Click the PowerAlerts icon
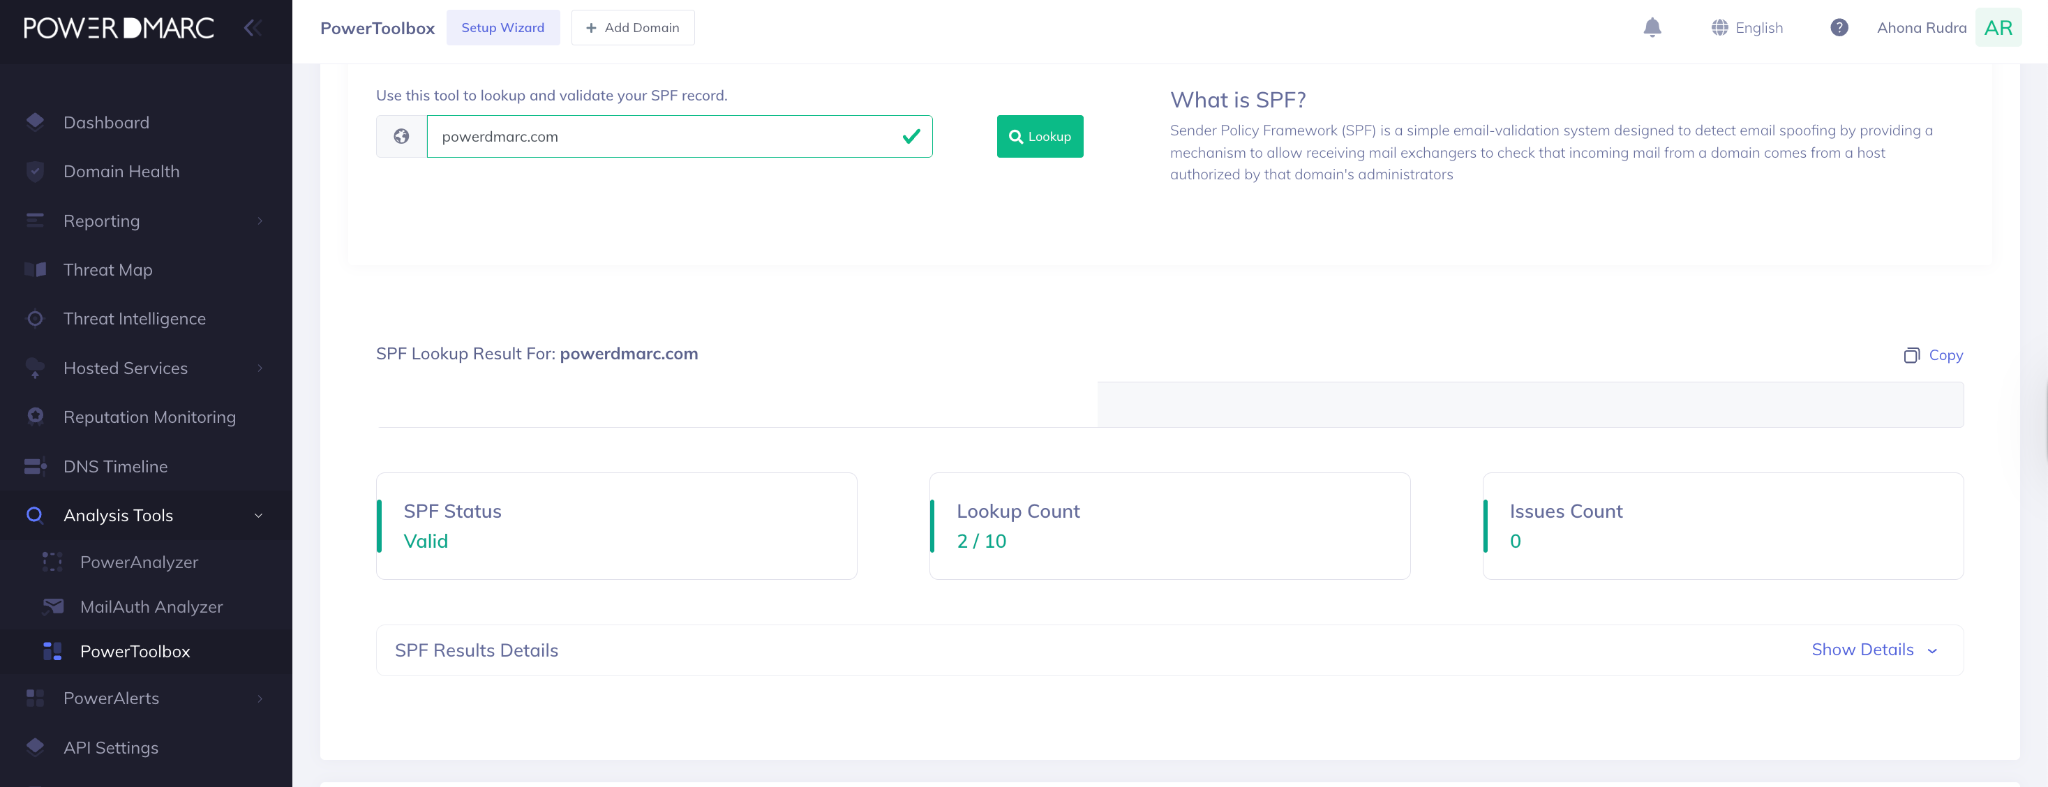 coord(35,698)
